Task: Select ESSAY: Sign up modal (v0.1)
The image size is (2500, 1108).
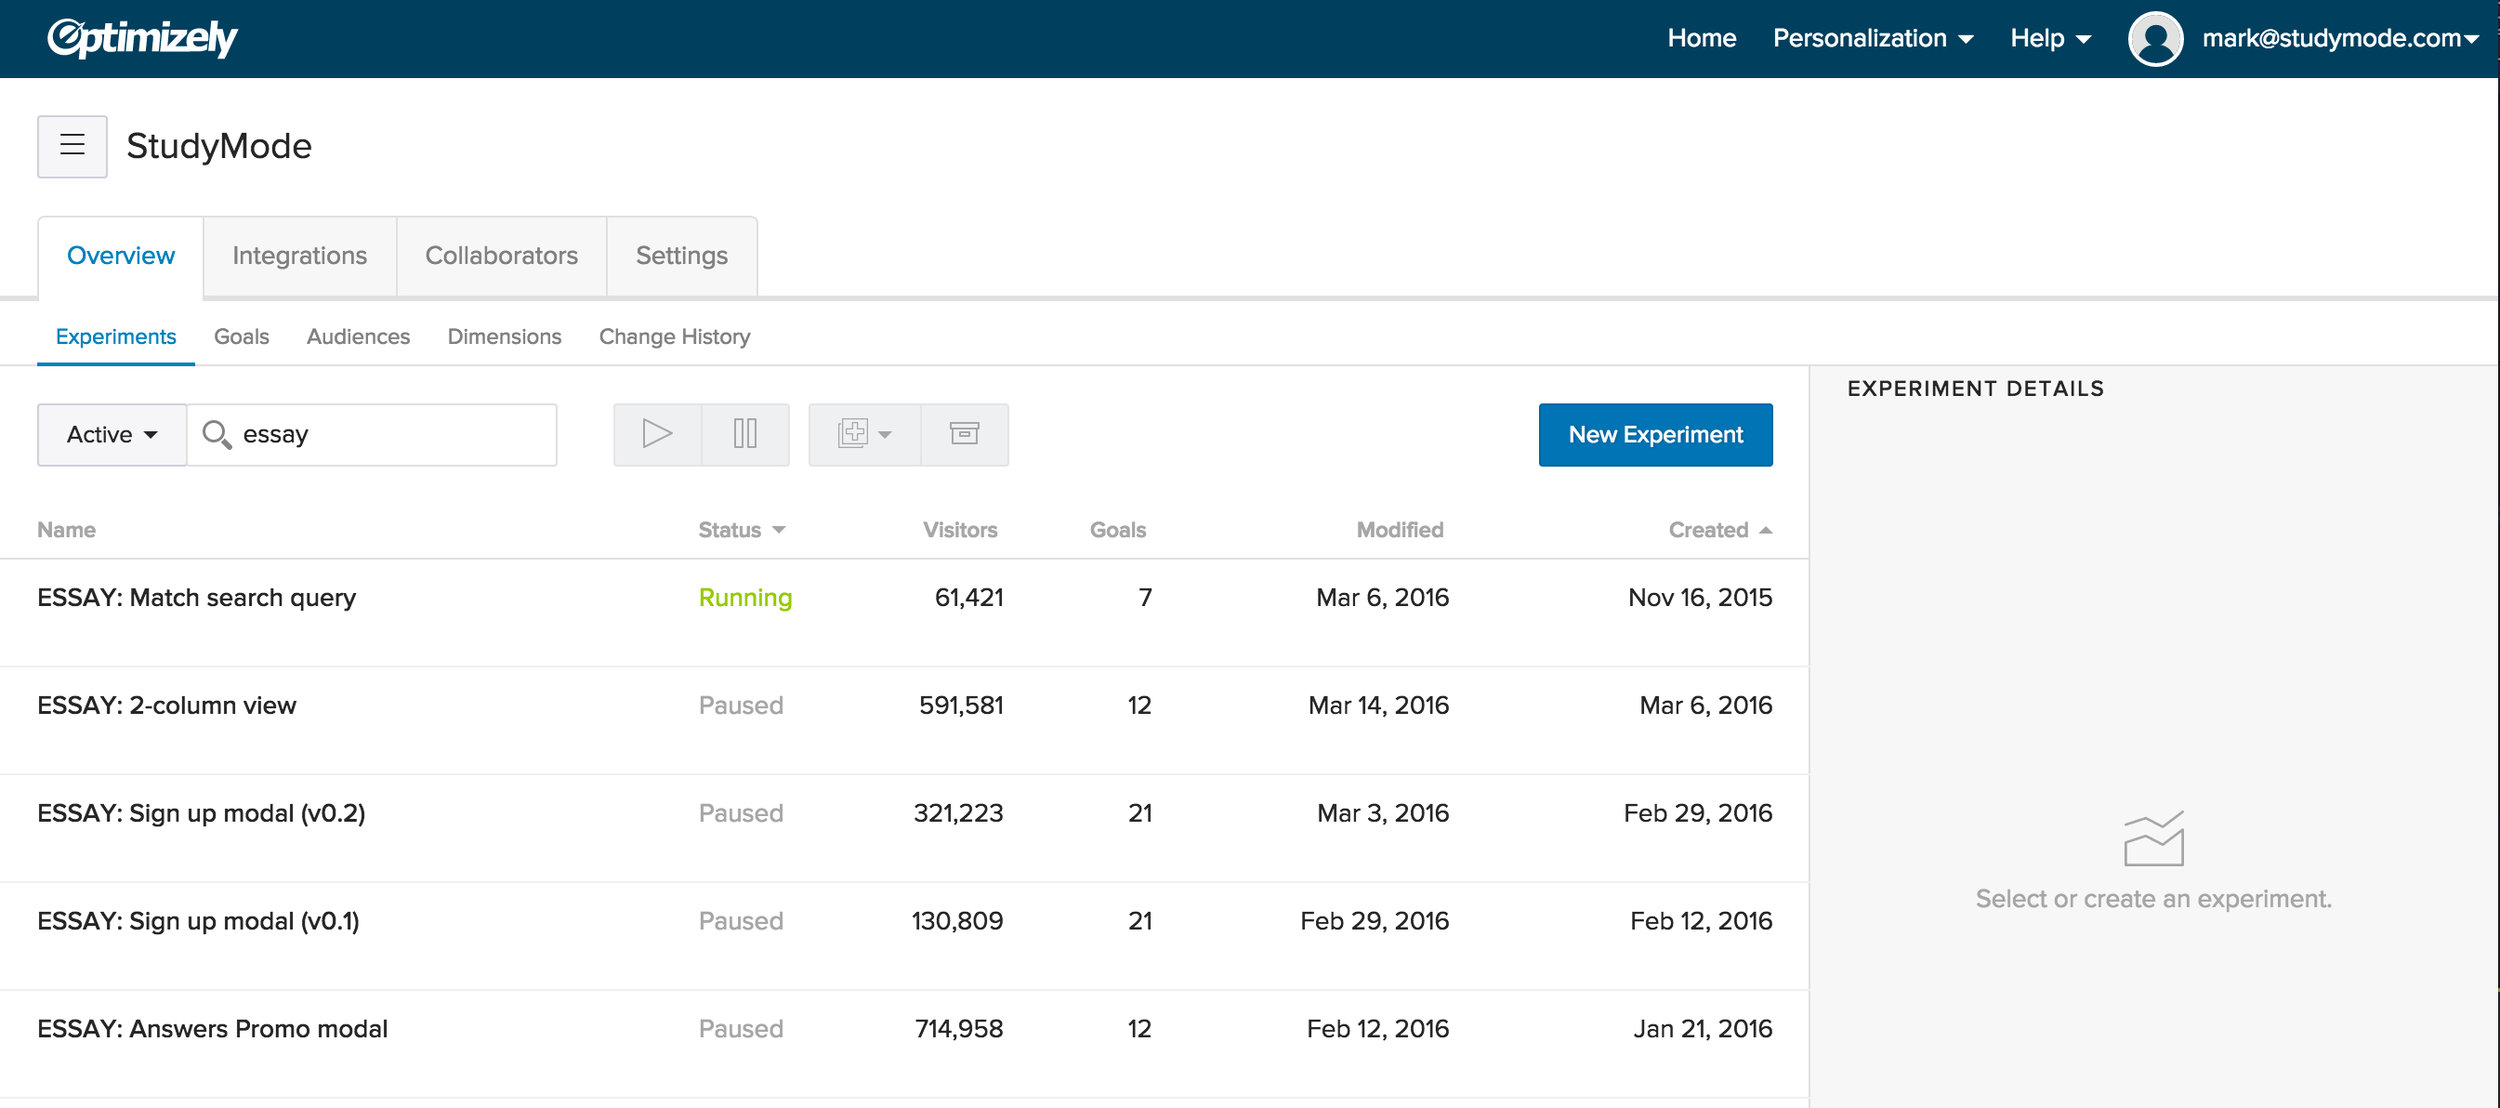Action: 198,922
